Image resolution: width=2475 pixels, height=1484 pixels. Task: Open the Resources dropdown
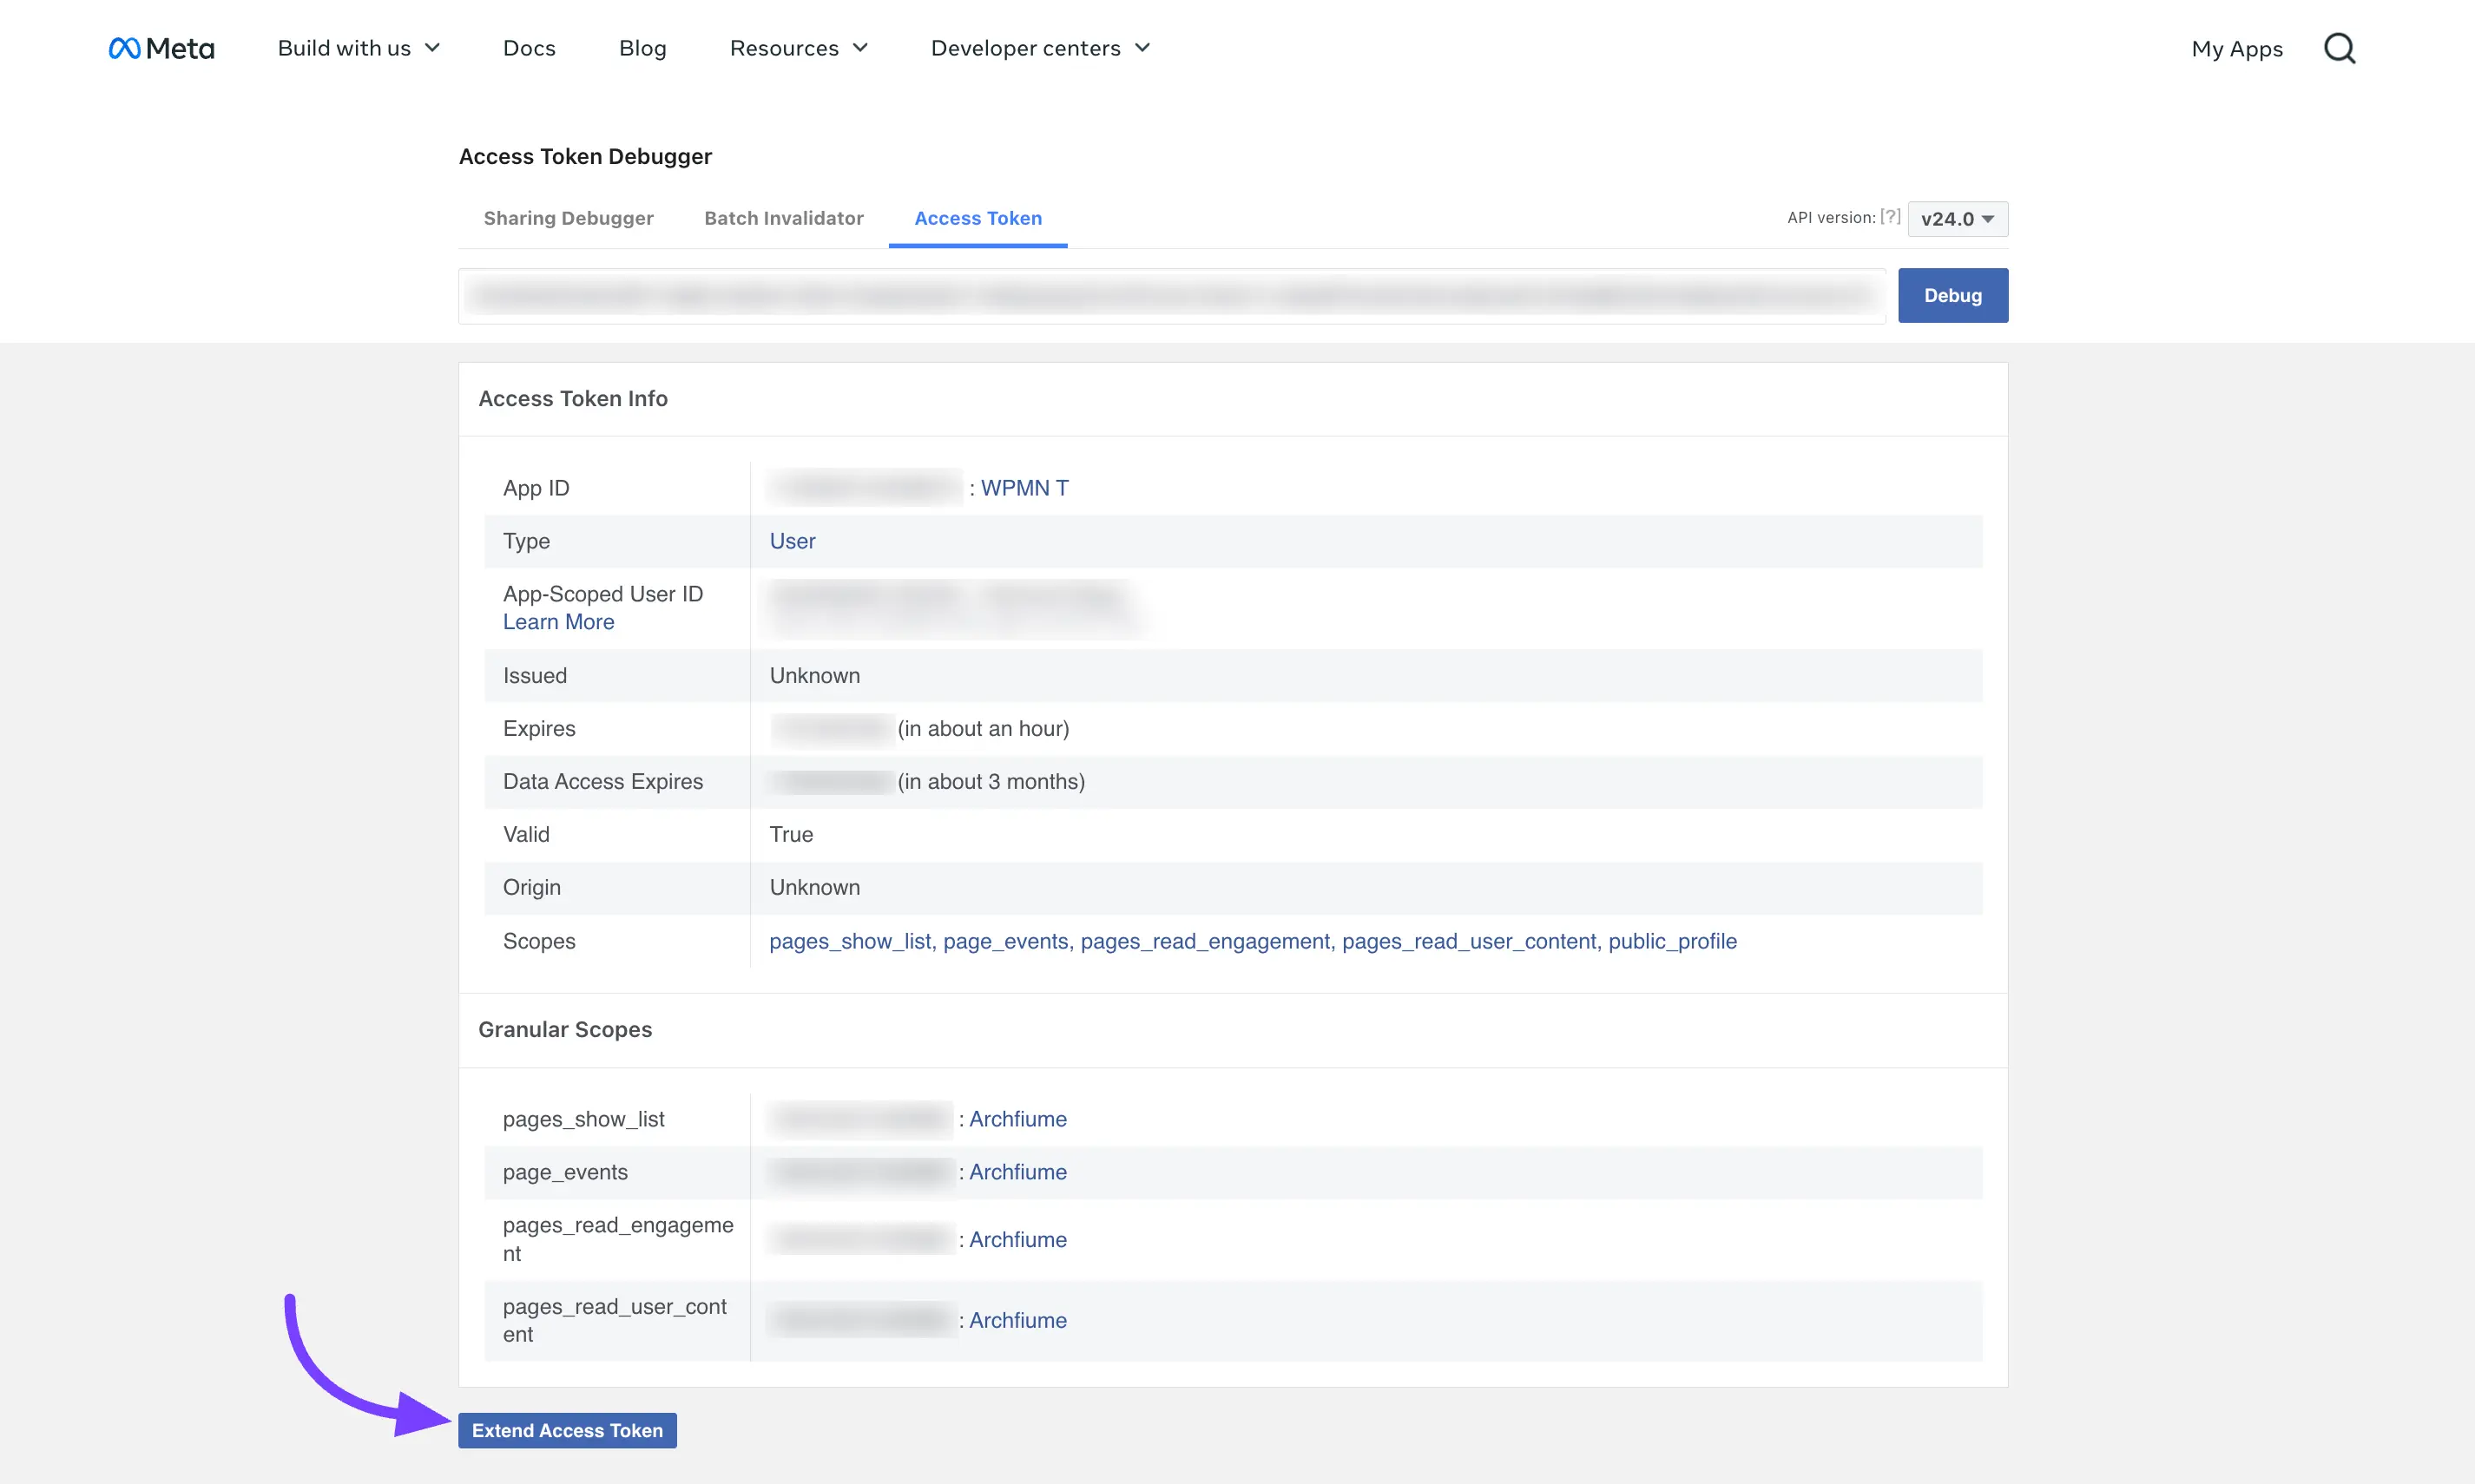[798, 47]
